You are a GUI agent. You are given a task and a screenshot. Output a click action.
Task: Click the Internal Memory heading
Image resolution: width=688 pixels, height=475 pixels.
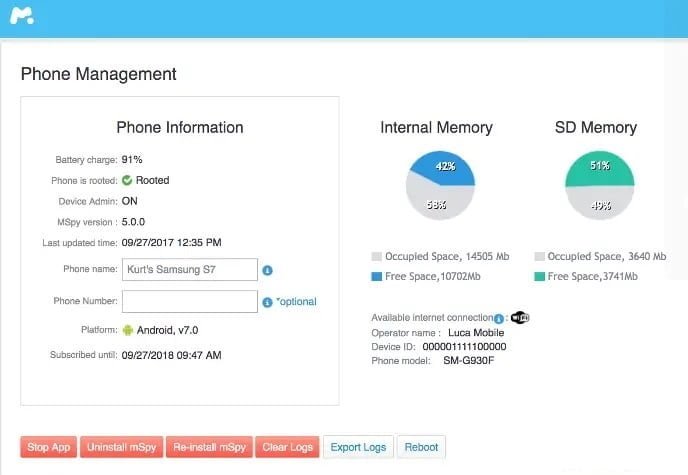point(437,128)
